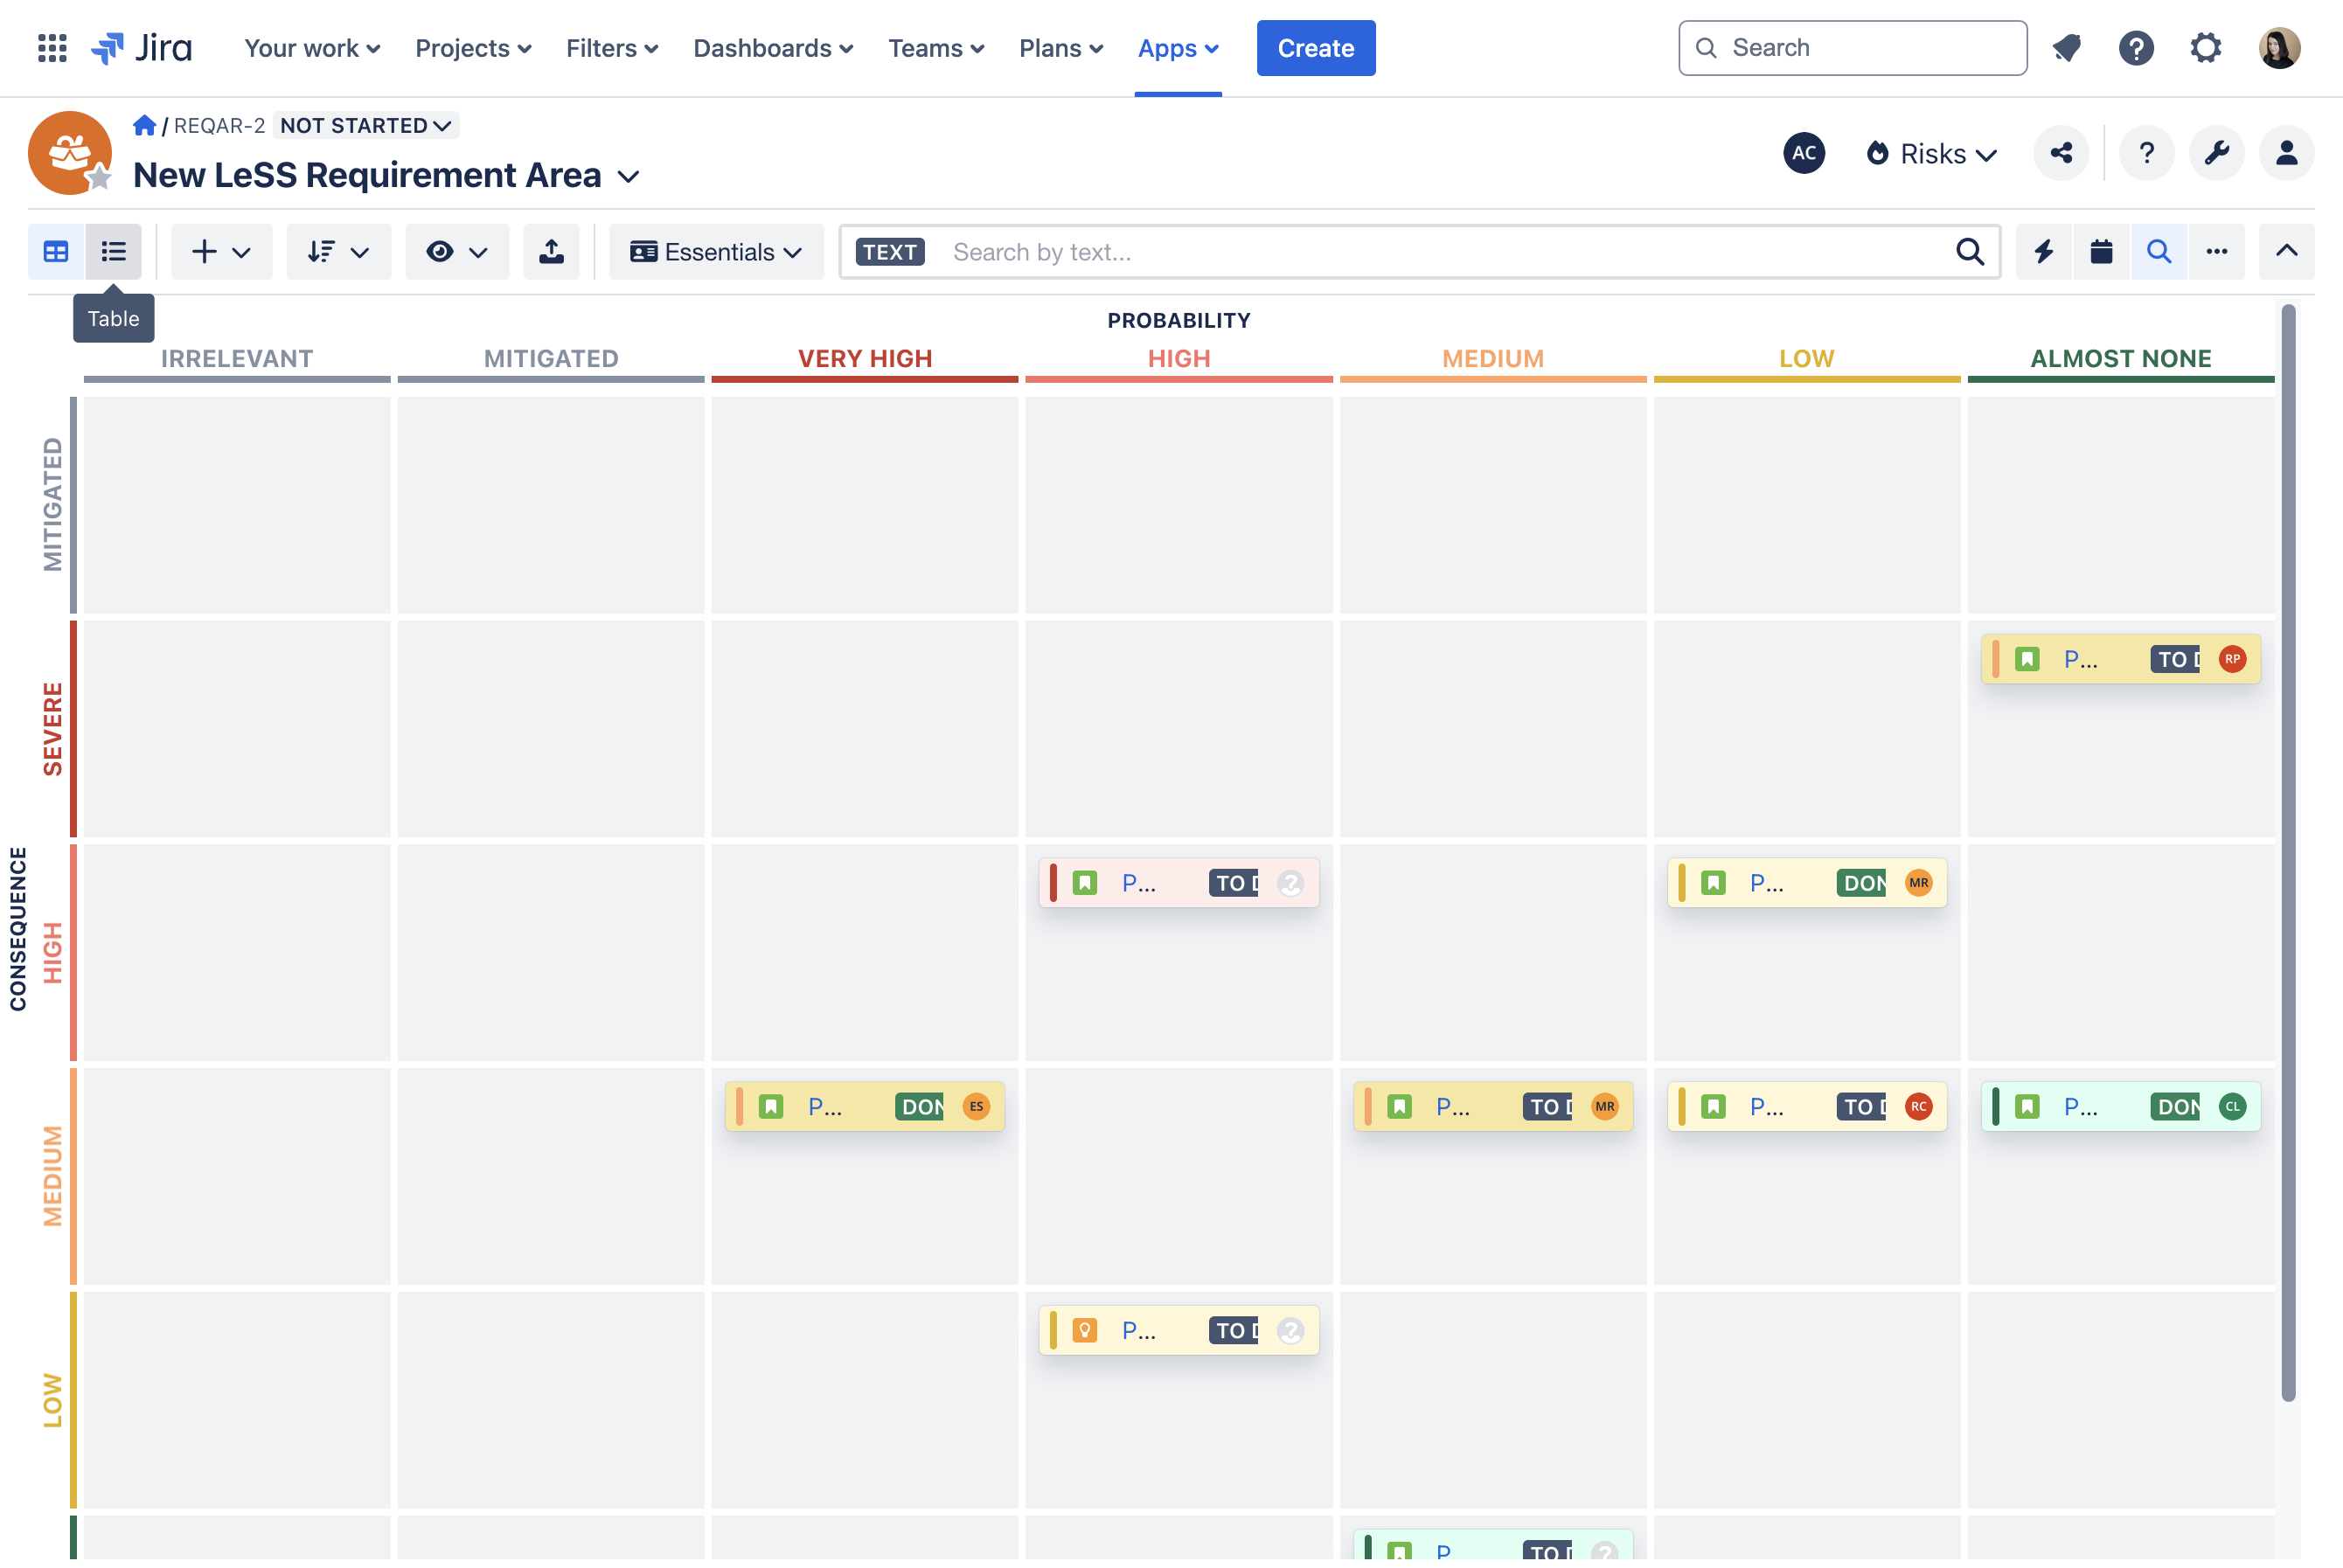
Task: Click the RP assignee avatar on Severe card
Action: 2232,659
